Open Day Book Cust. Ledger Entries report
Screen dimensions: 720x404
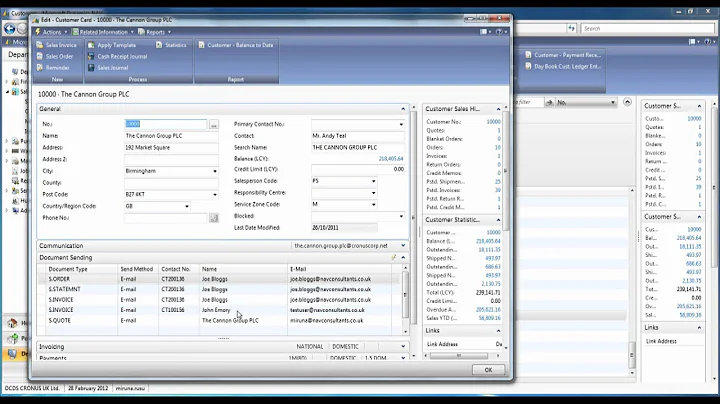click(x=563, y=67)
